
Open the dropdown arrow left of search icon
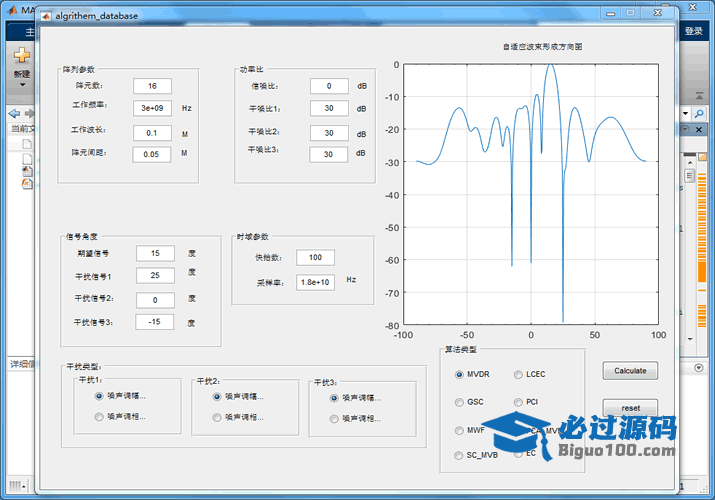[x=685, y=113]
